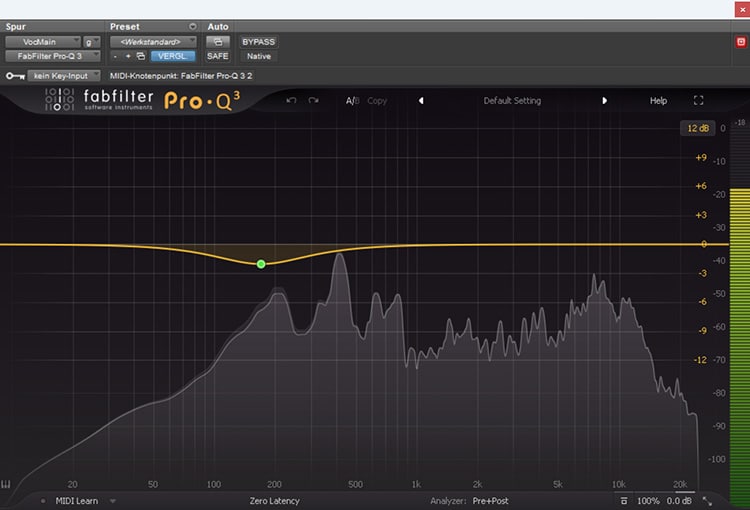Open the VocMain track selector
This screenshot has width=750, height=510.
43,42
